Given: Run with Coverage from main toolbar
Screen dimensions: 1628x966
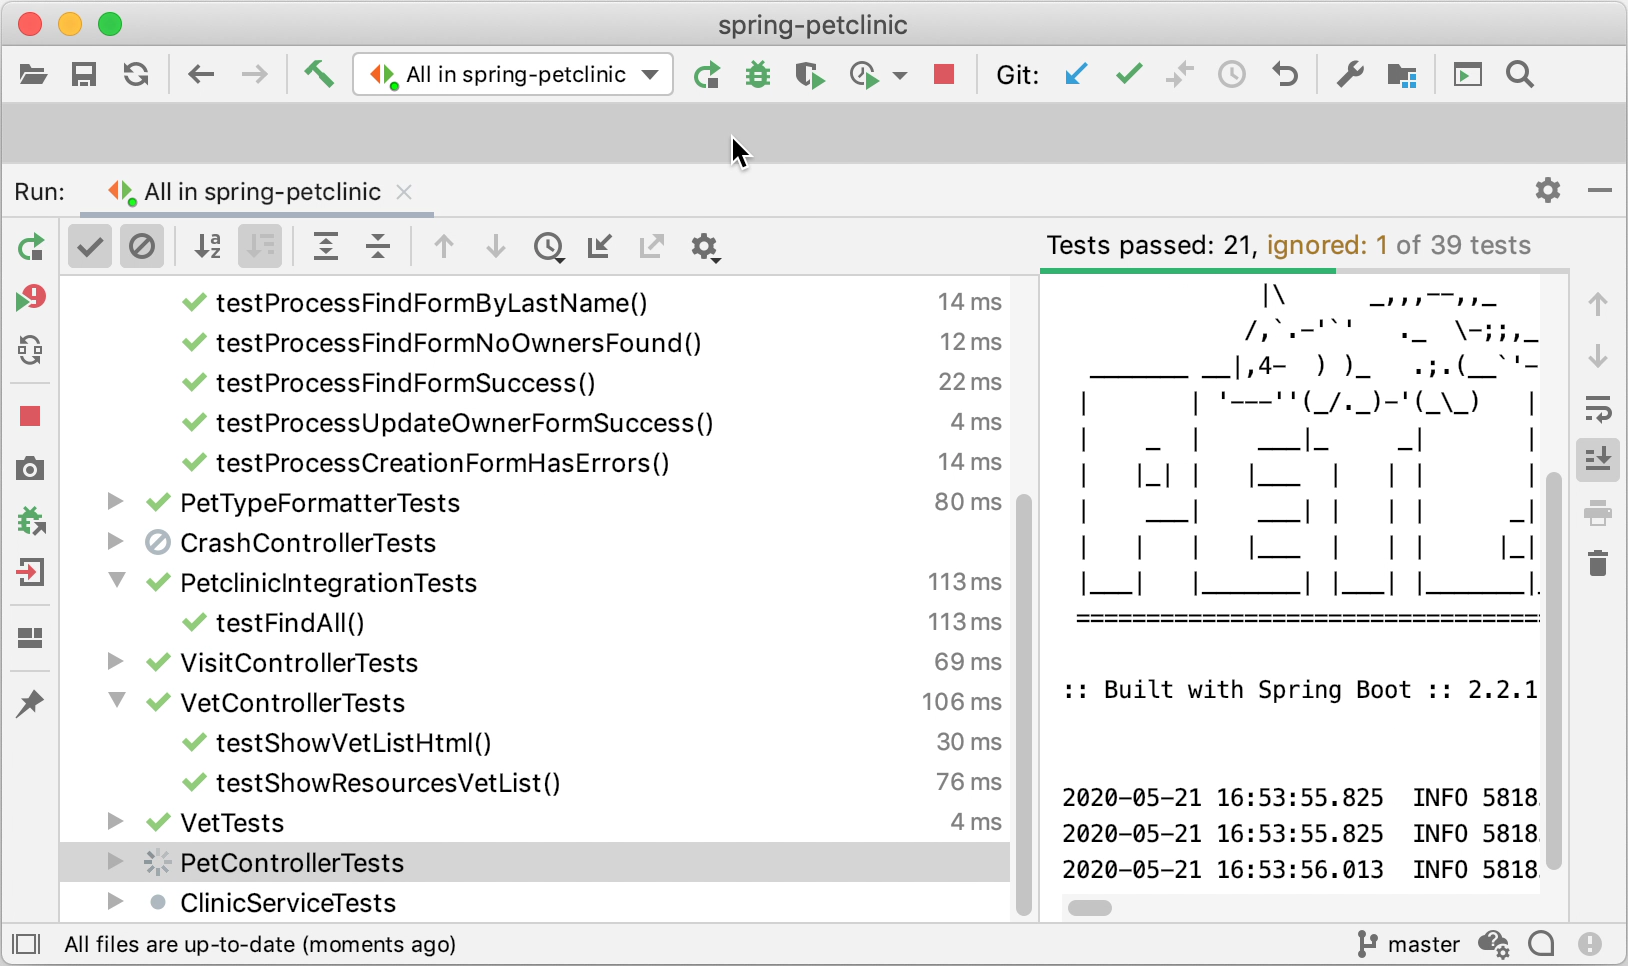Looking at the screenshot, I should [810, 75].
